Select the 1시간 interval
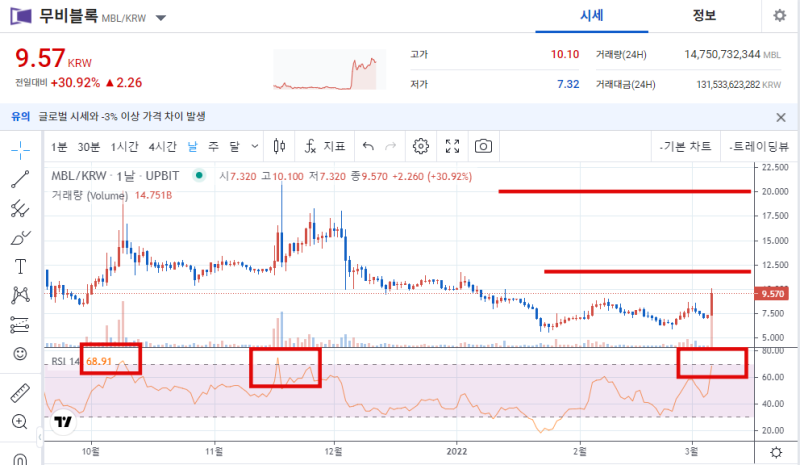The width and height of the screenshot is (800, 465). (124, 147)
